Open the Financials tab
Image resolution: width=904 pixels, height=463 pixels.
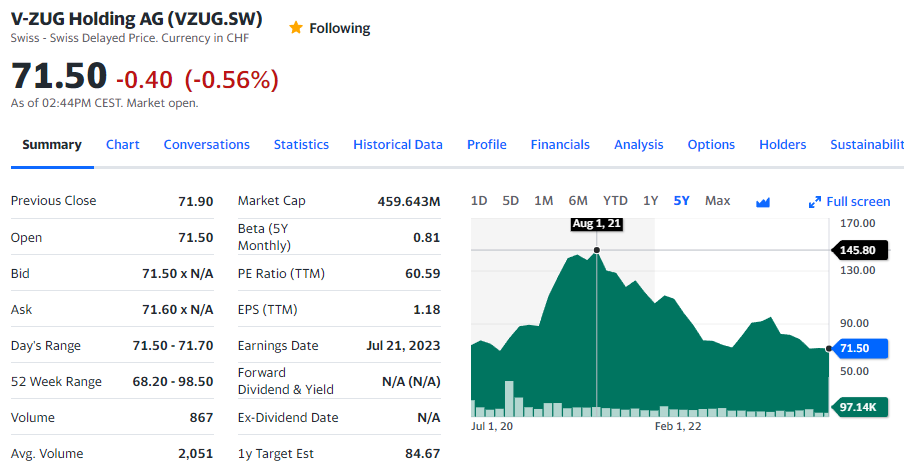click(x=560, y=145)
